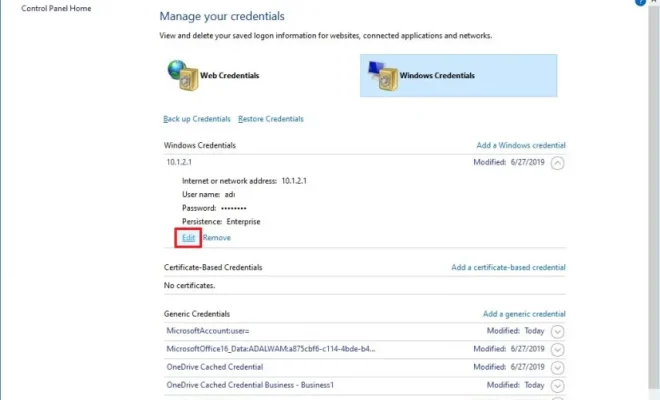Go to Control Panel Home
The image size is (660, 400).
[x=57, y=8]
